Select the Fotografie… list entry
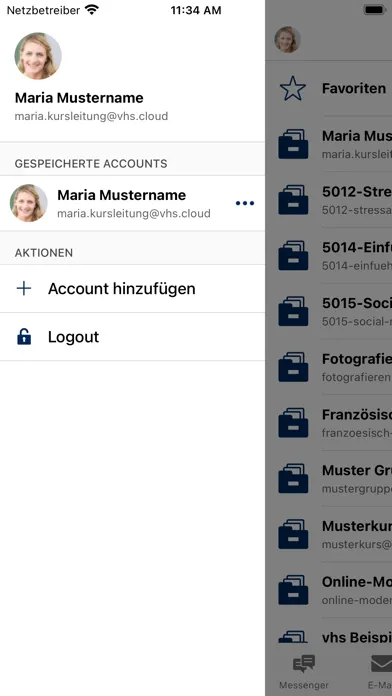The width and height of the screenshot is (392, 696). (x=329, y=367)
